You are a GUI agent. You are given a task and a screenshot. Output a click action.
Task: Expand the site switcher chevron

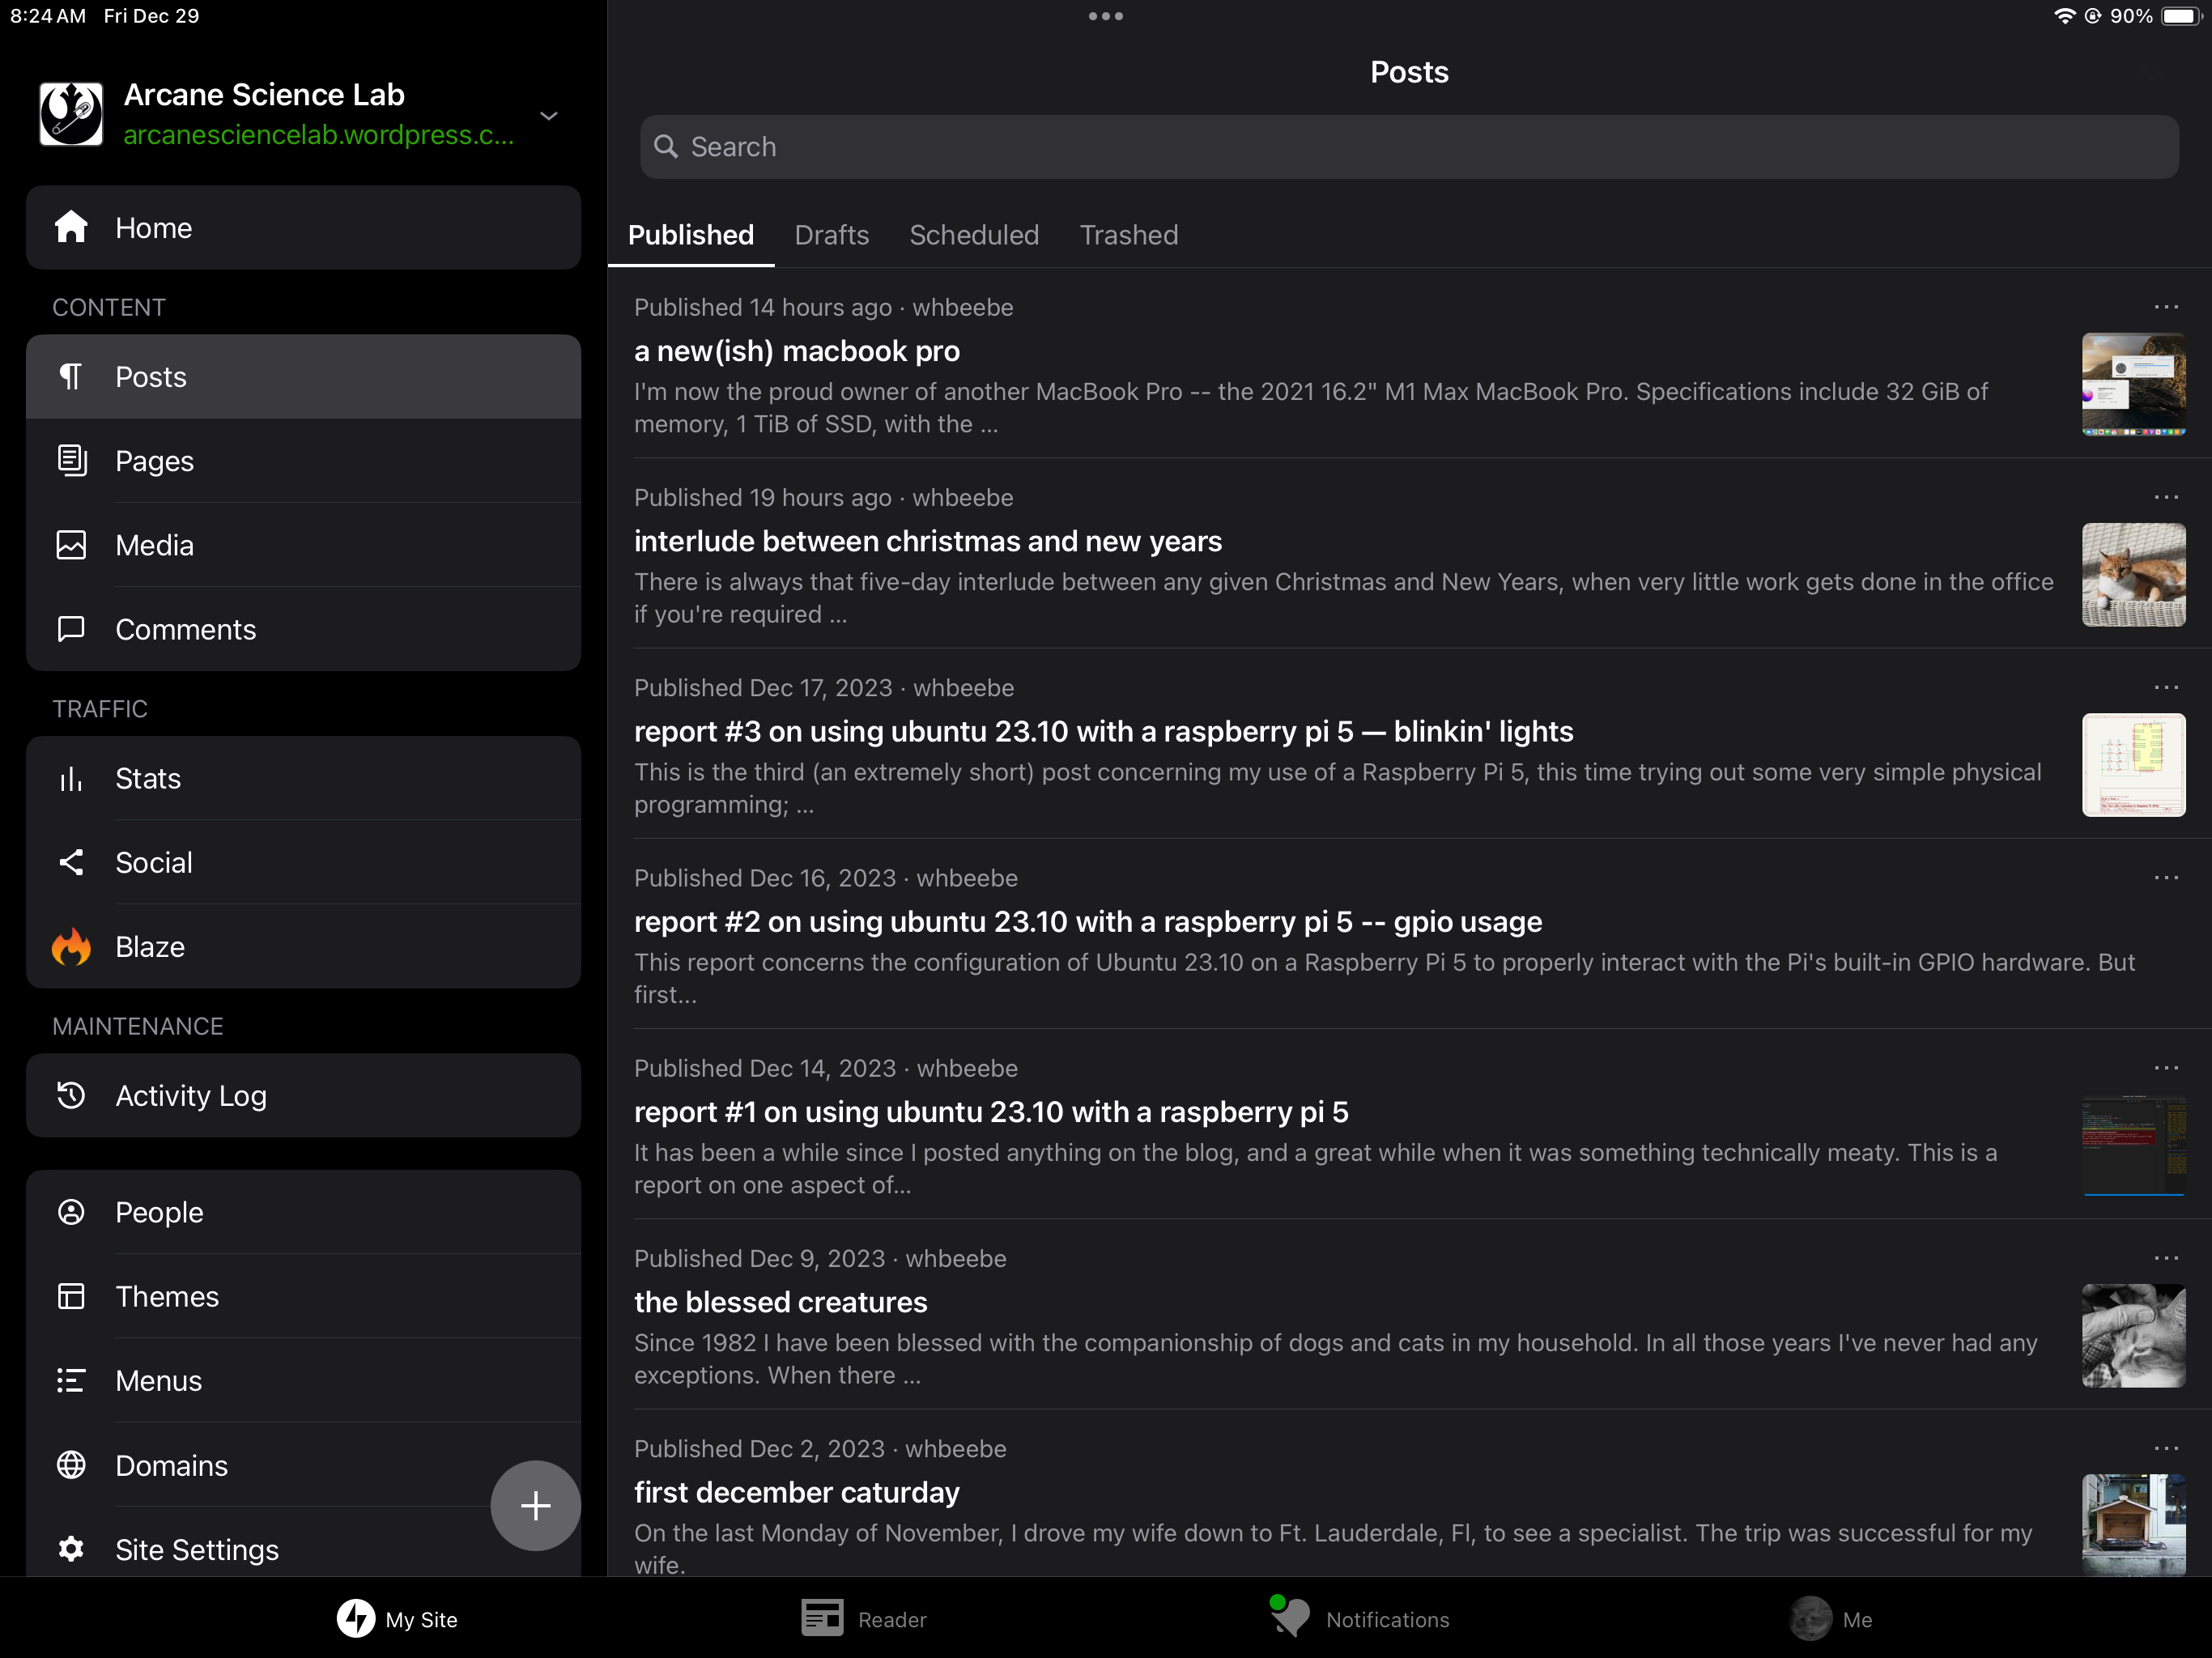[x=548, y=116]
